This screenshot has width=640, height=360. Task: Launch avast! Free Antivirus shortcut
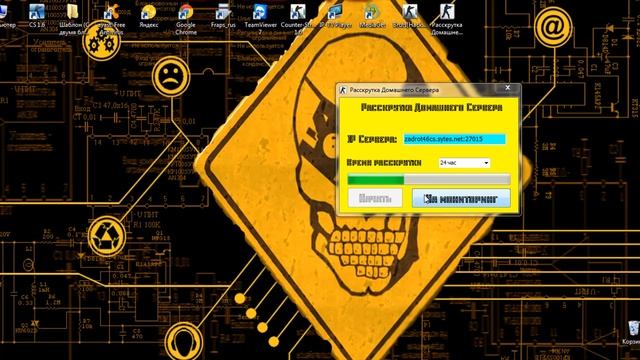(x=111, y=18)
